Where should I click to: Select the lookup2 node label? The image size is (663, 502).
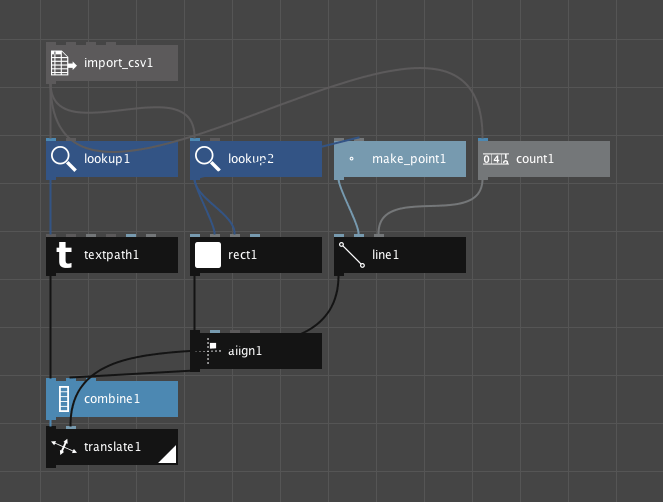[x=251, y=159]
